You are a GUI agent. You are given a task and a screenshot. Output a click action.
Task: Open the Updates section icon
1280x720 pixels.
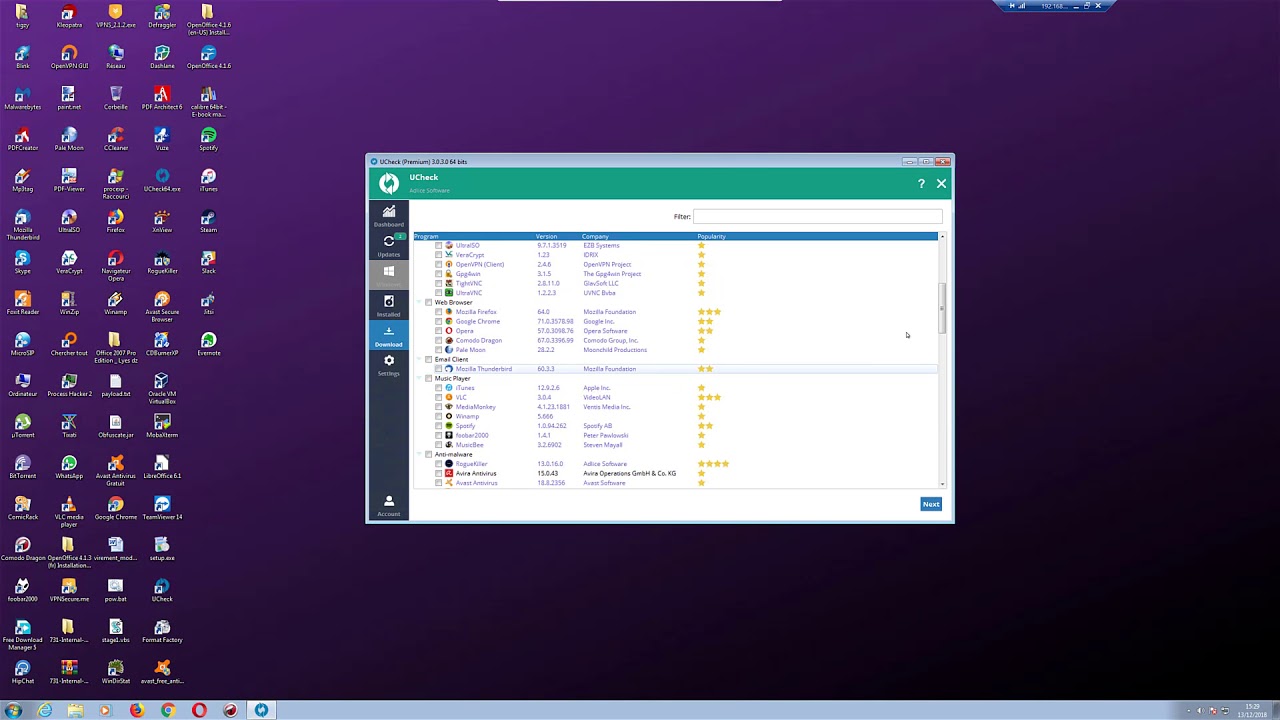389,245
